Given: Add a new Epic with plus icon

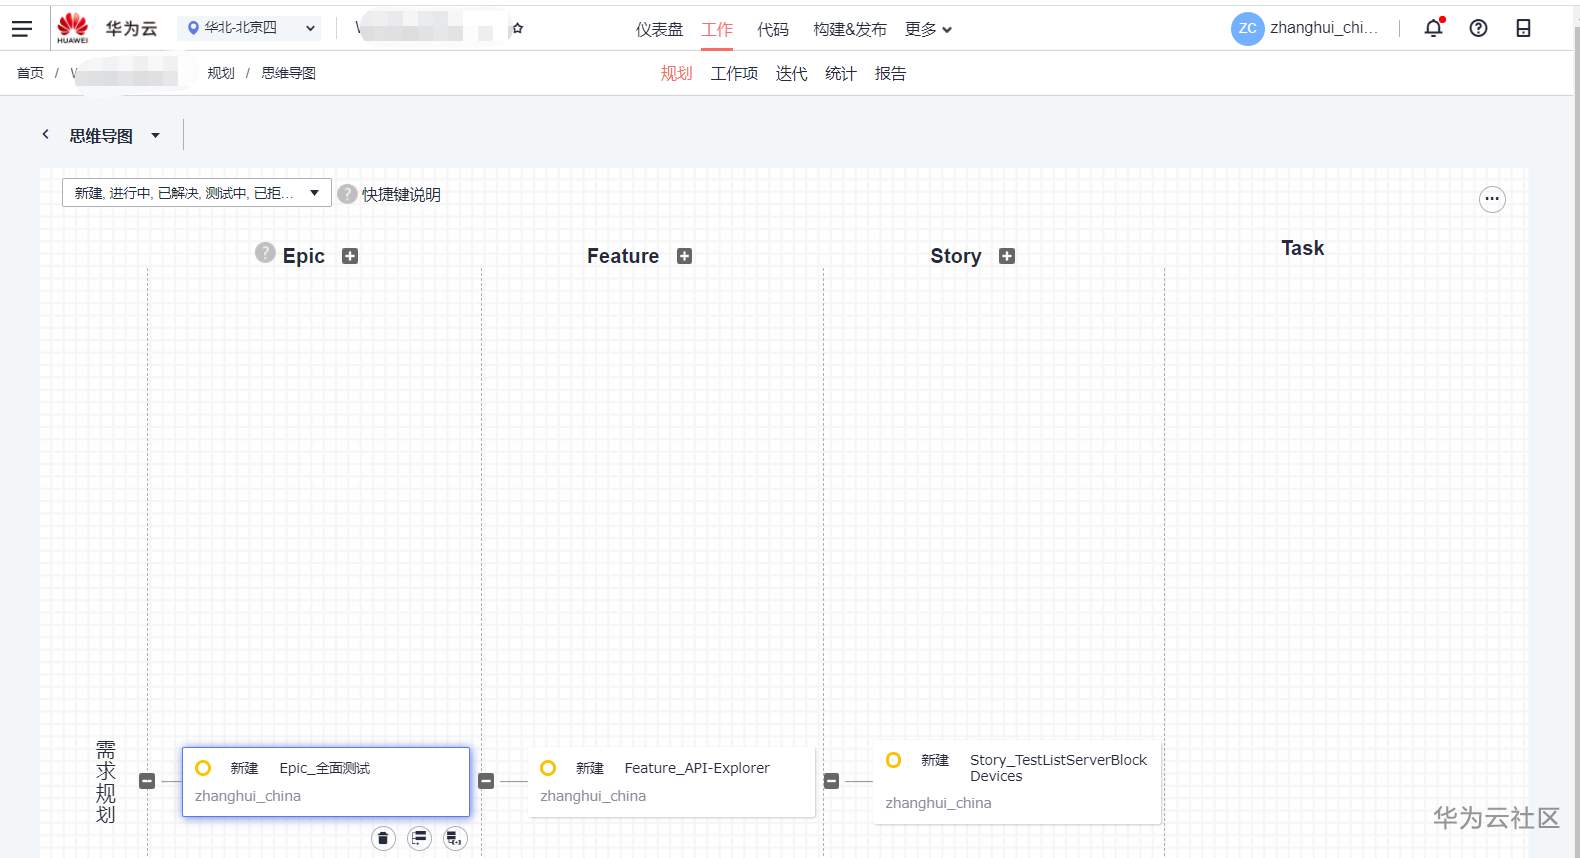Looking at the screenshot, I should pyautogui.click(x=350, y=256).
